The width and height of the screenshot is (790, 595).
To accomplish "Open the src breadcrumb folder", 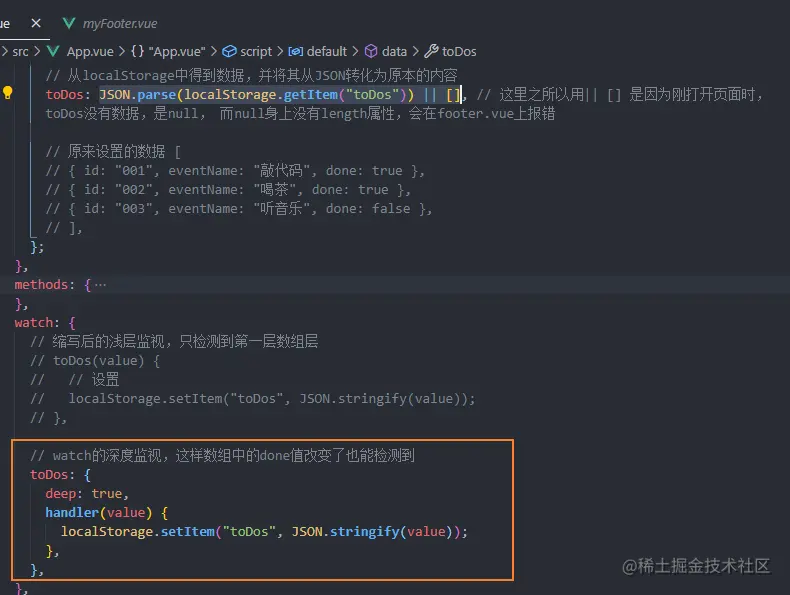I will pyautogui.click(x=20, y=51).
